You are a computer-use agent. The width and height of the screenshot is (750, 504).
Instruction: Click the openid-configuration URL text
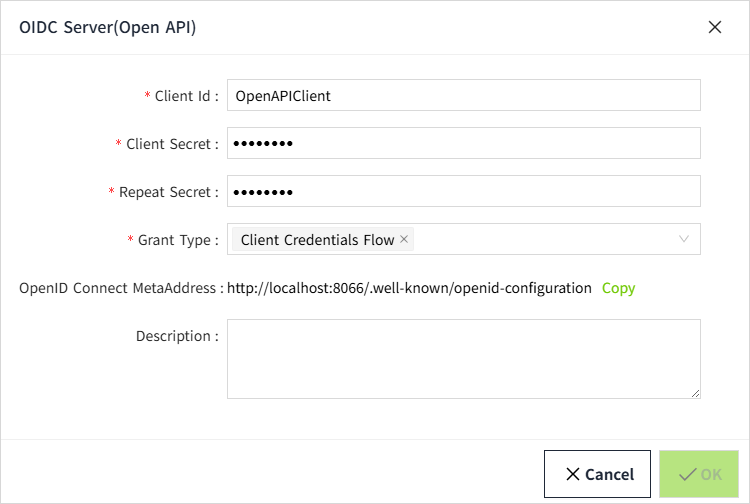pos(409,288)
